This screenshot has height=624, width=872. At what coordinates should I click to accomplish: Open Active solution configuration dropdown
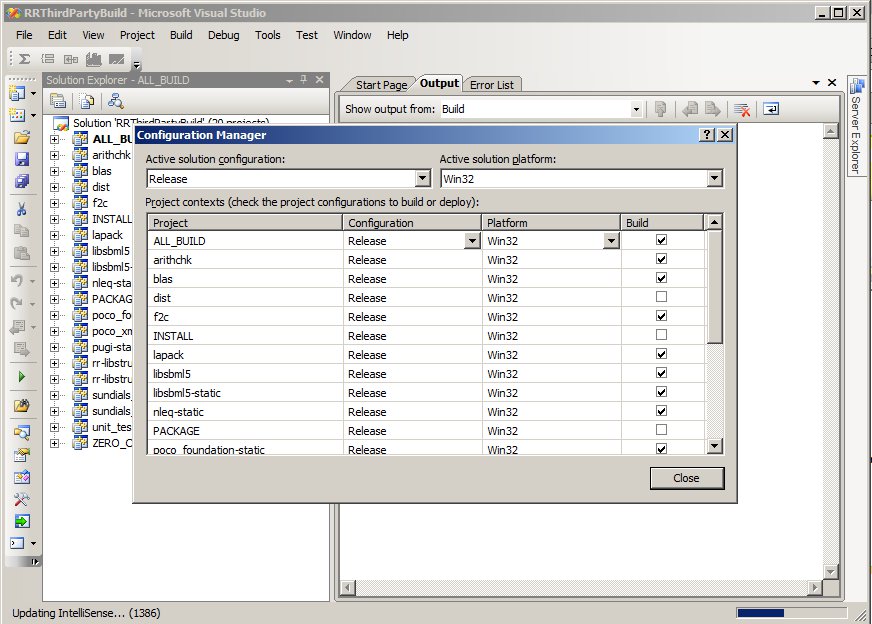(422, 179)
